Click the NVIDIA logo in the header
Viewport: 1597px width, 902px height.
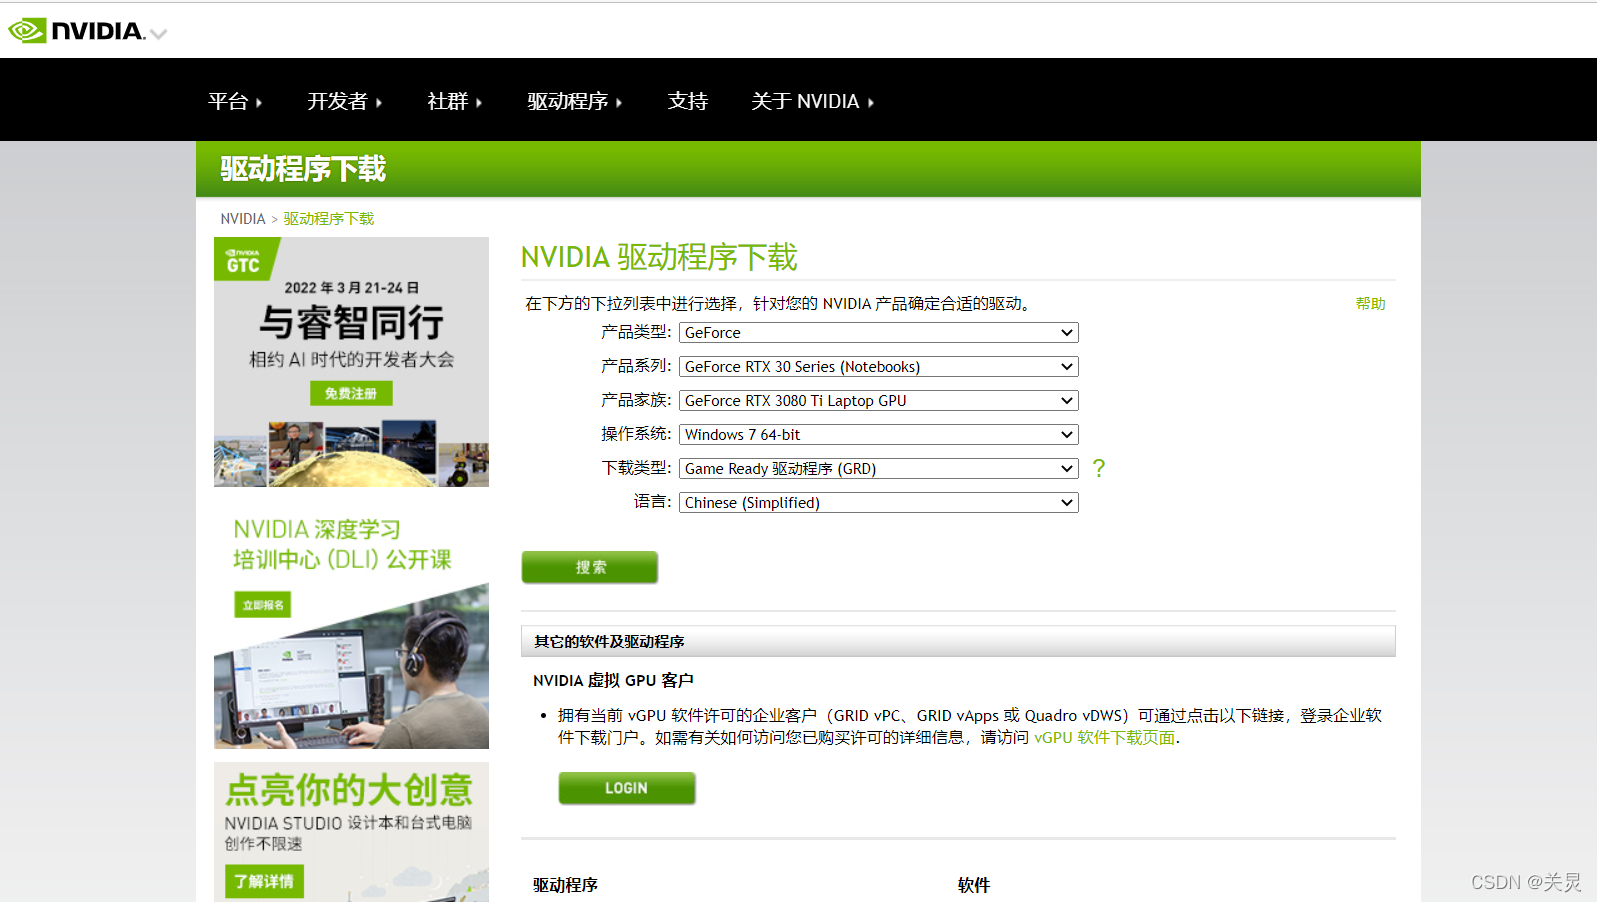[77, 31]
